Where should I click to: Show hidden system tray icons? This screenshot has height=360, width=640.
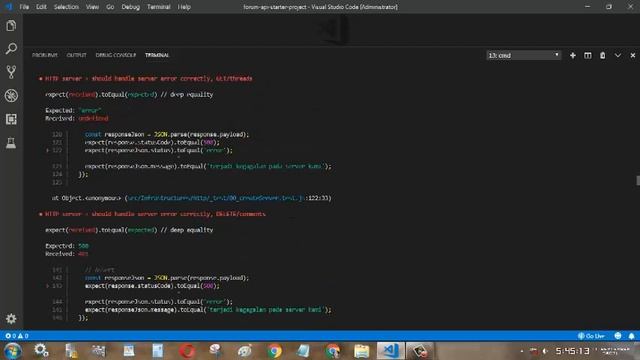coord(522,351)
